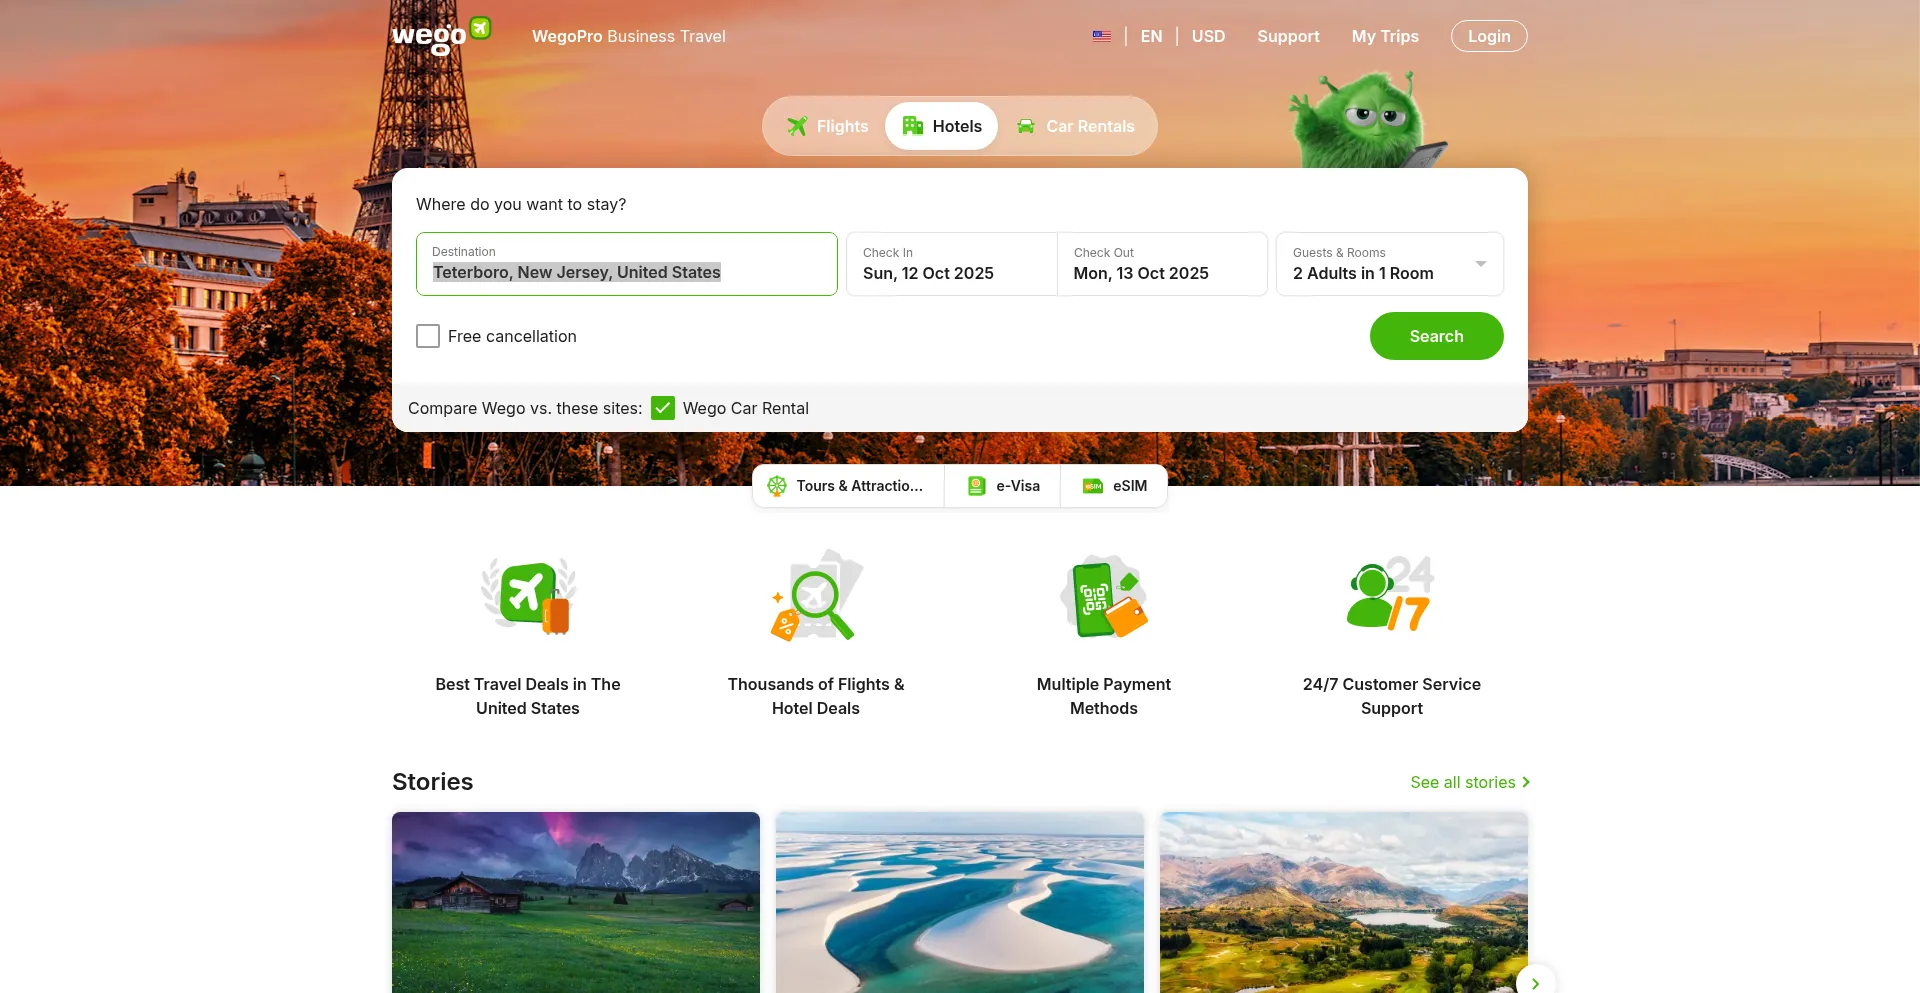Click the Hotels building icon
This screenshot has width=1920, height=993.
911,126
